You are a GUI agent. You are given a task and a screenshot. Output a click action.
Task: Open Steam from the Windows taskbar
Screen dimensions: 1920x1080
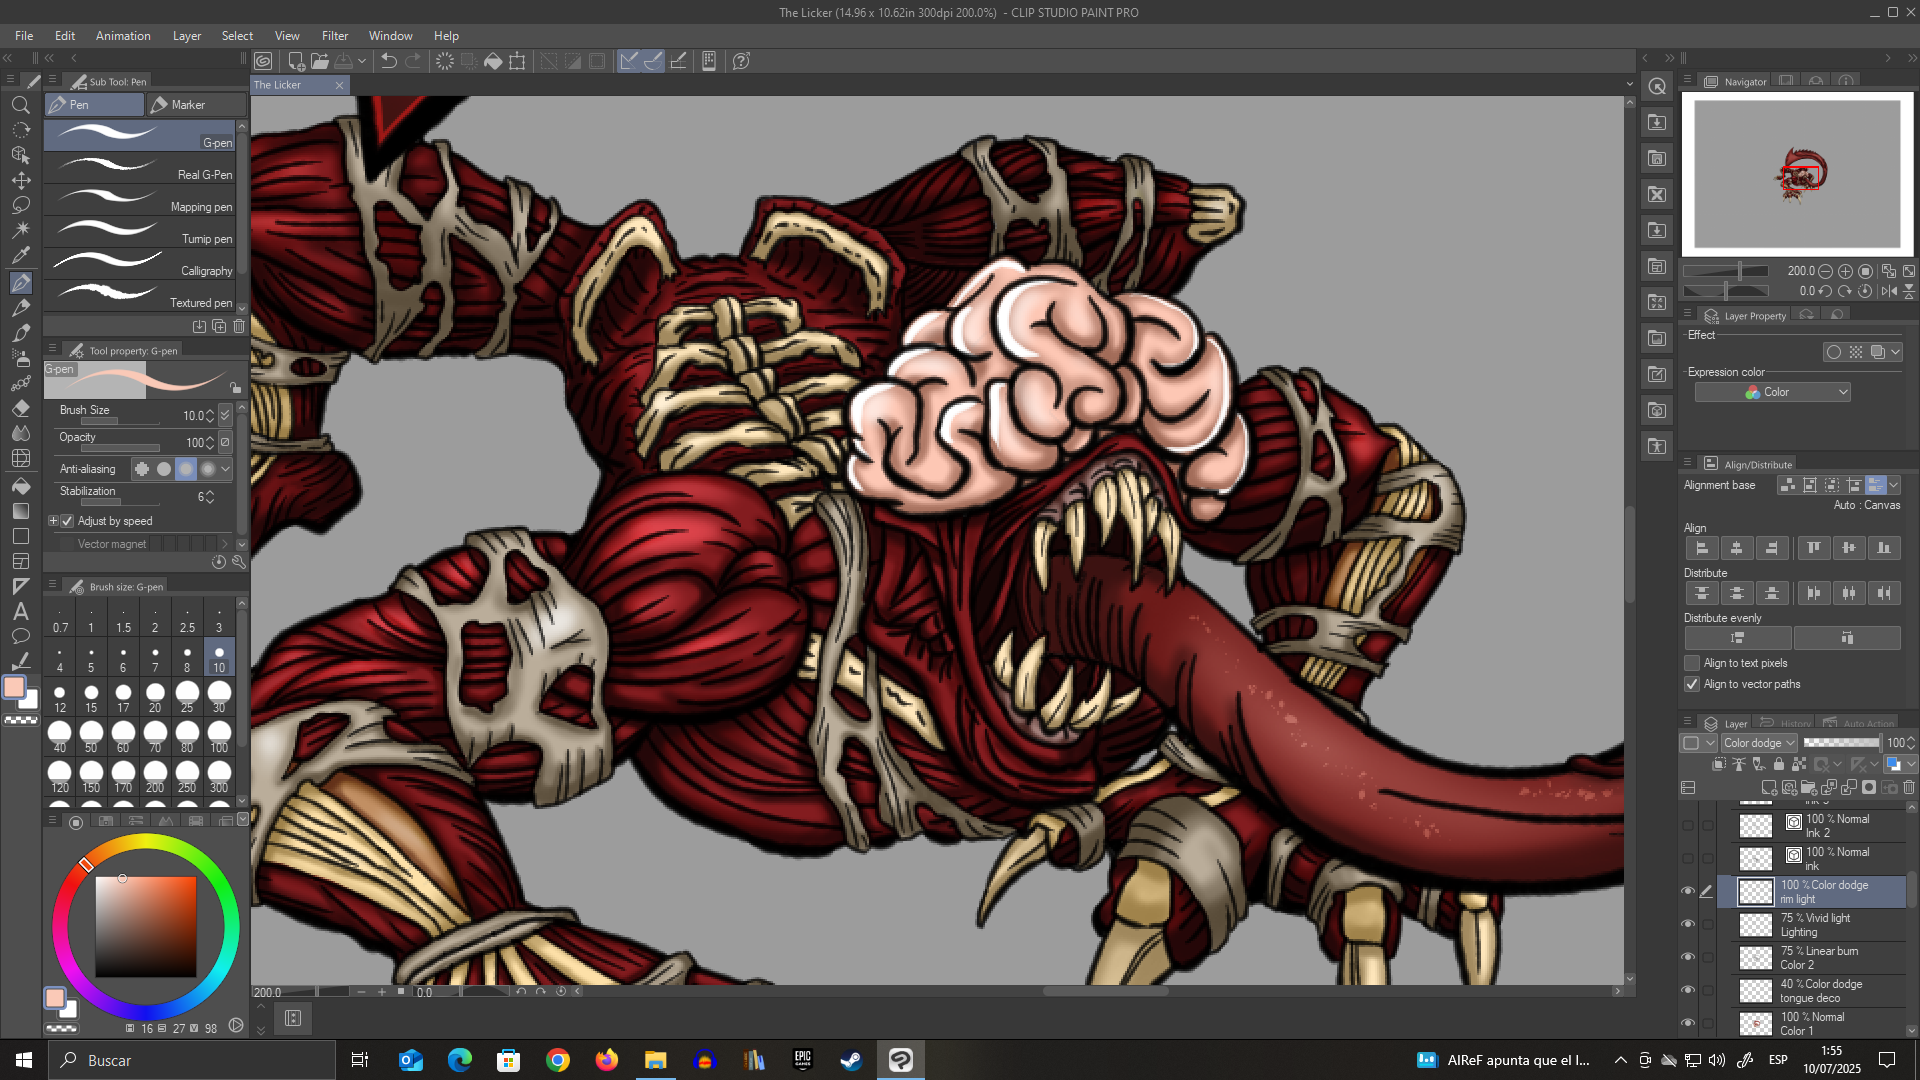coord(851,1060)
